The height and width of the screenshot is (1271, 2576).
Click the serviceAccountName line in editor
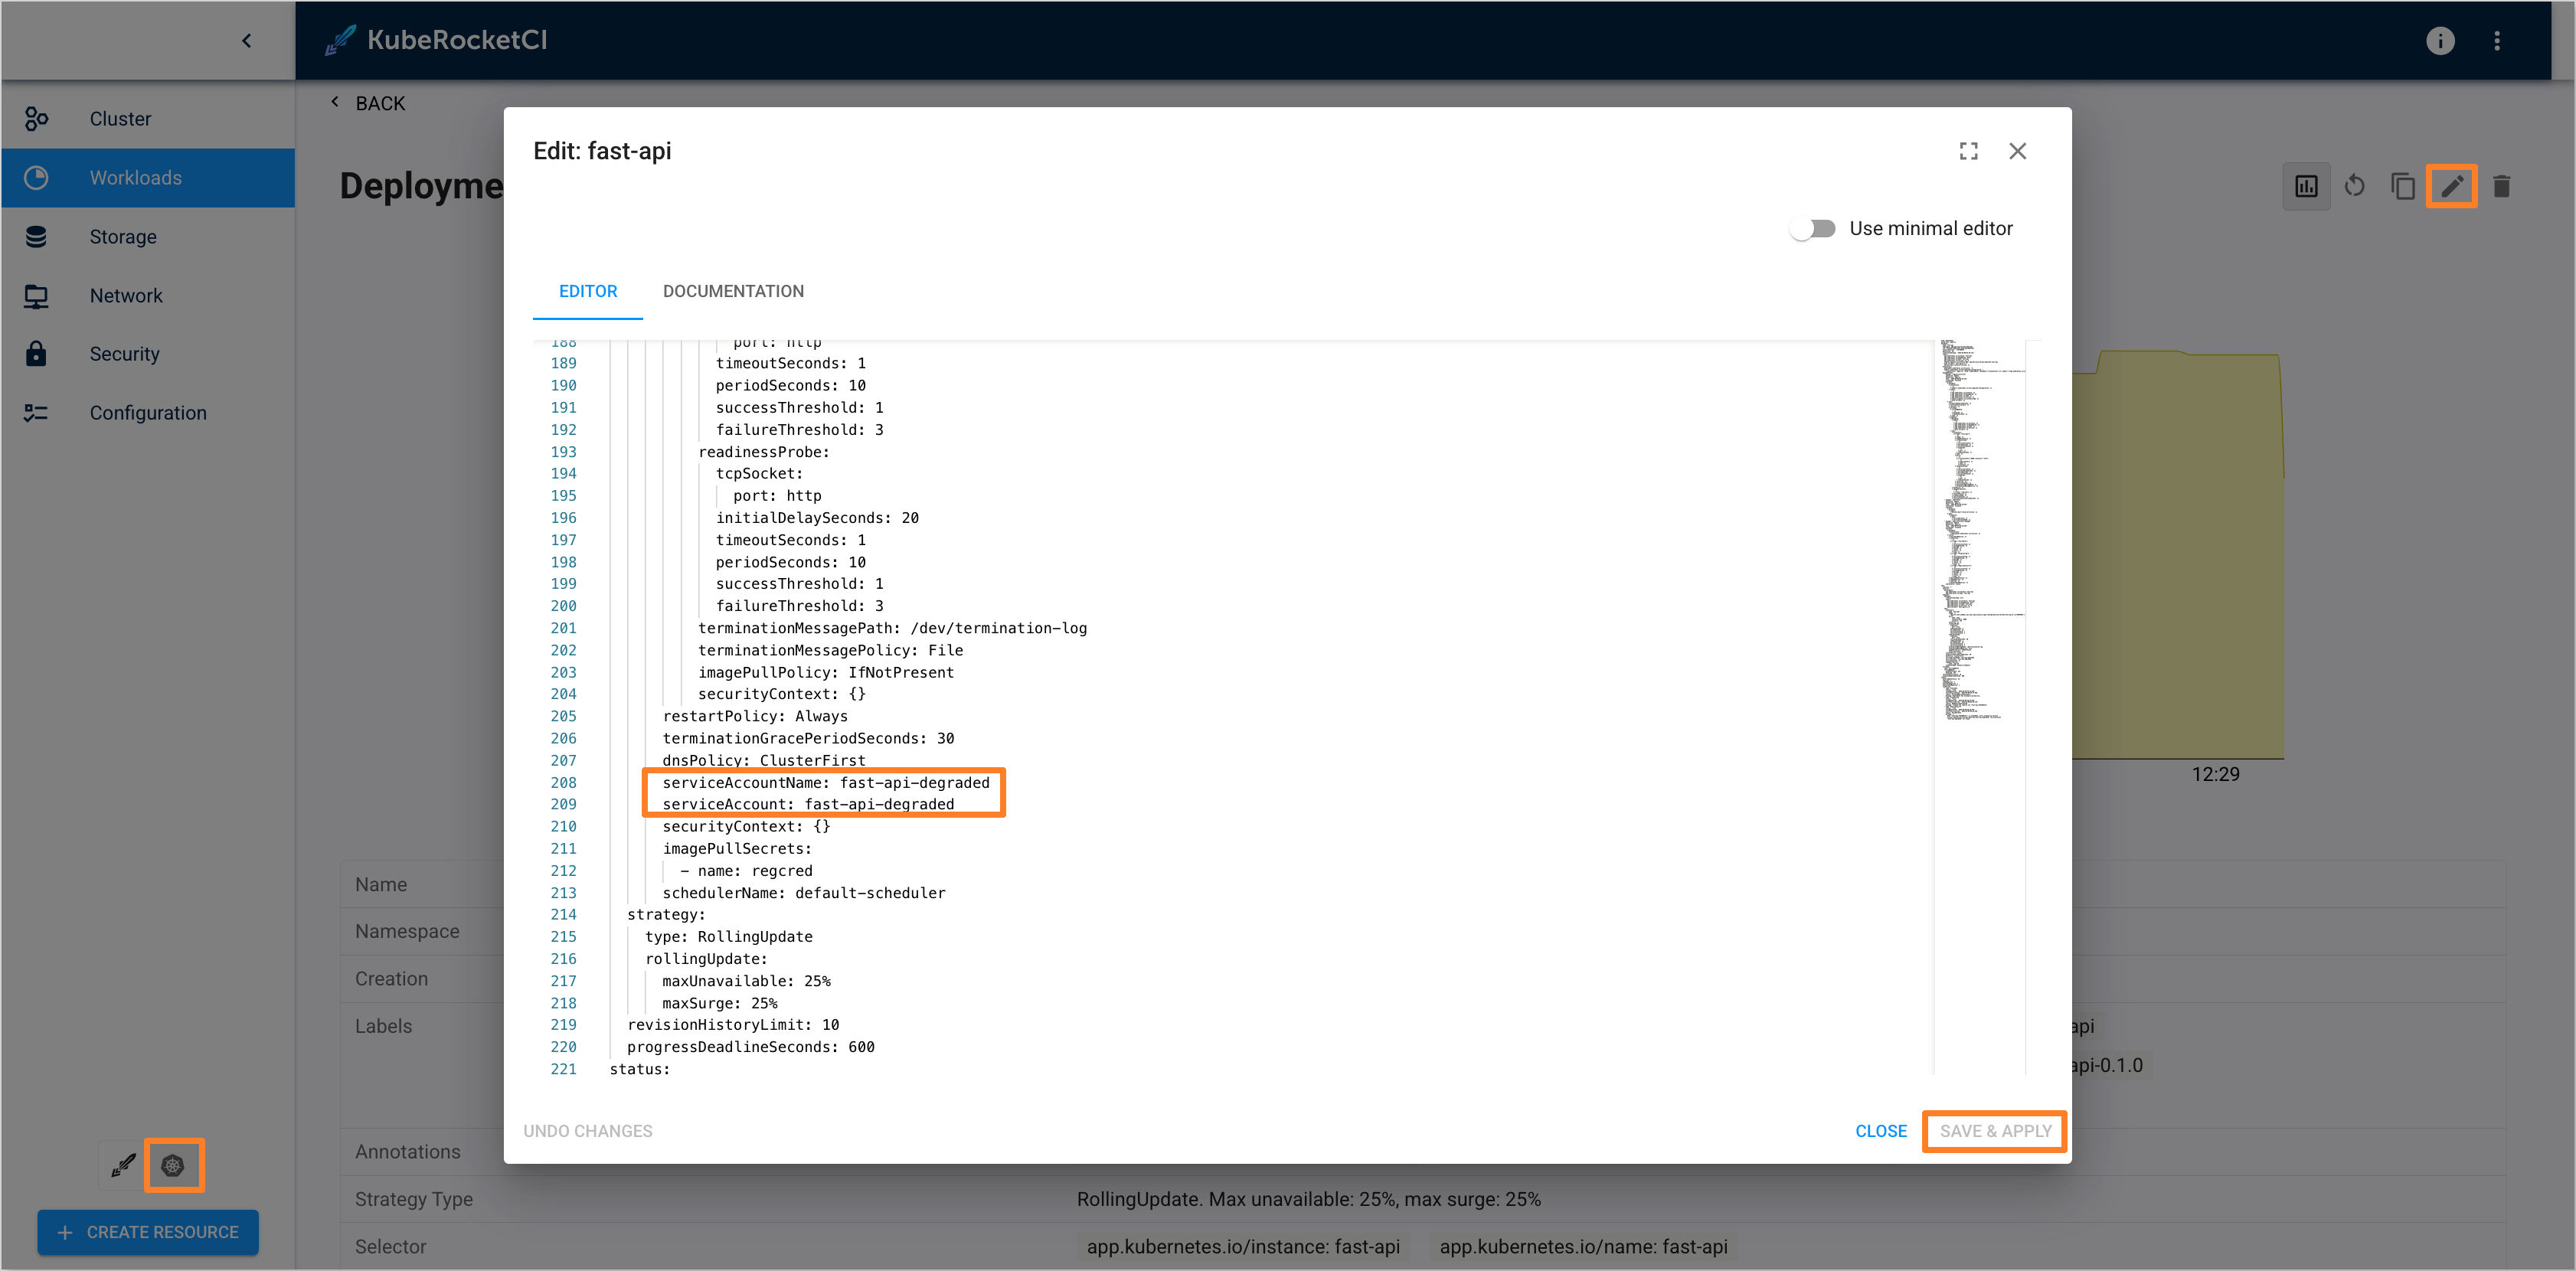pyautogui.click(x=825, y=782)
